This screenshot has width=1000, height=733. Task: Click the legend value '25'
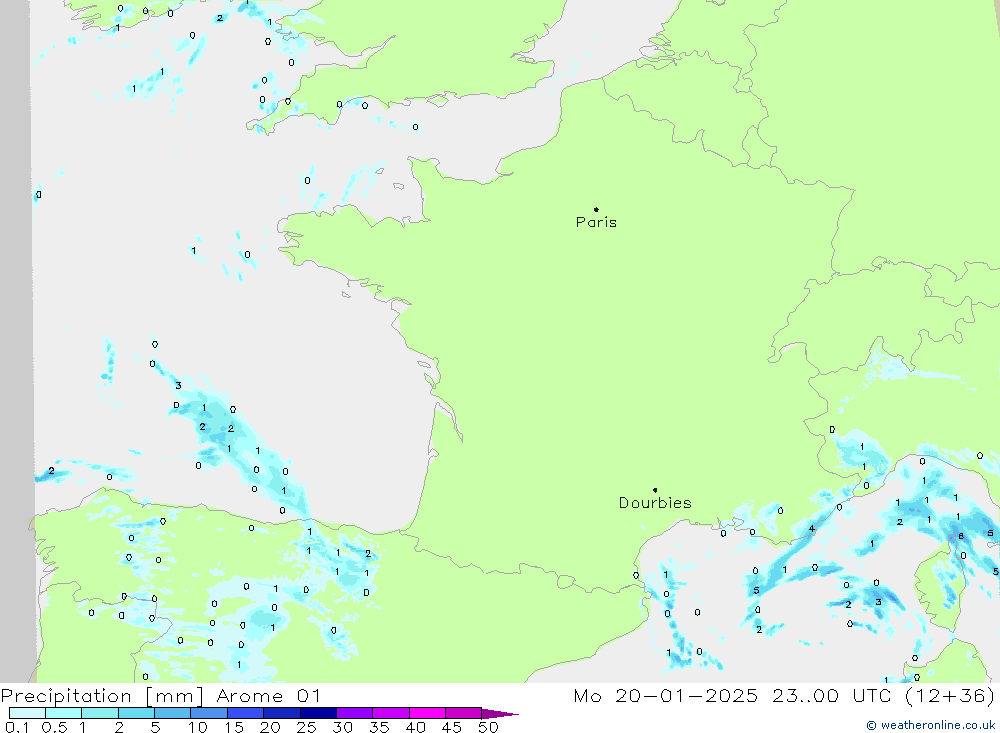tap(307, 727)
